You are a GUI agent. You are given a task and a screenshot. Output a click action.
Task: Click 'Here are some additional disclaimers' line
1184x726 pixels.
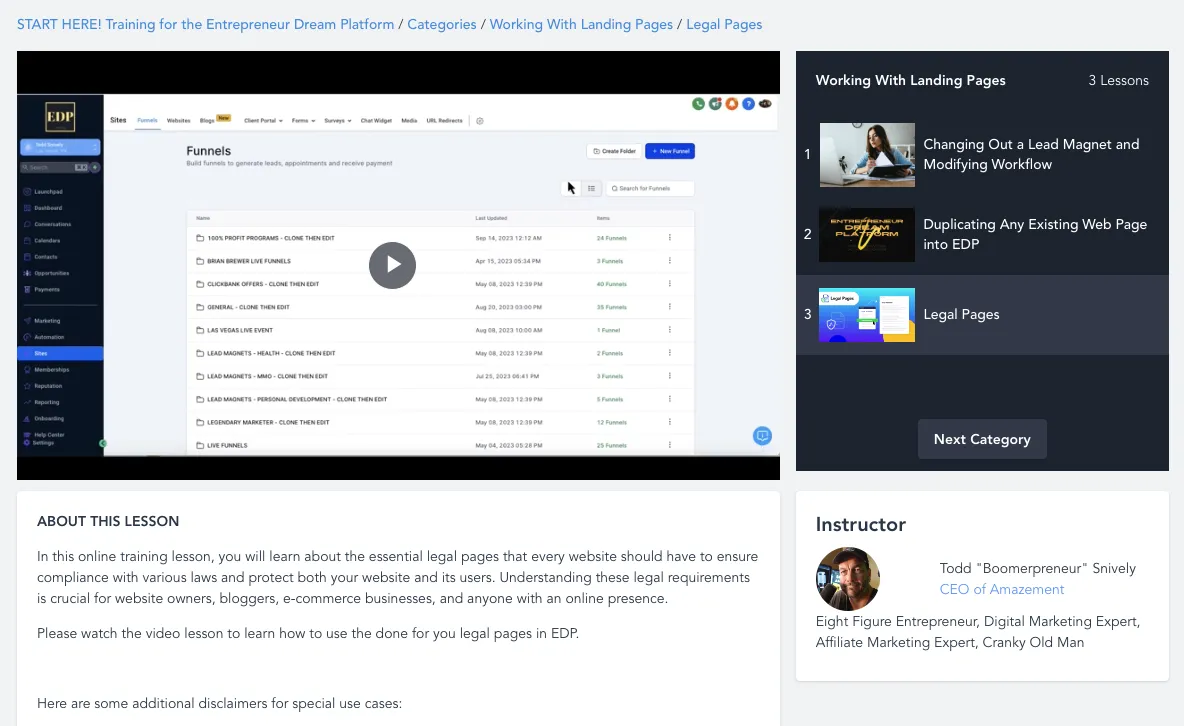click(219, 703)
